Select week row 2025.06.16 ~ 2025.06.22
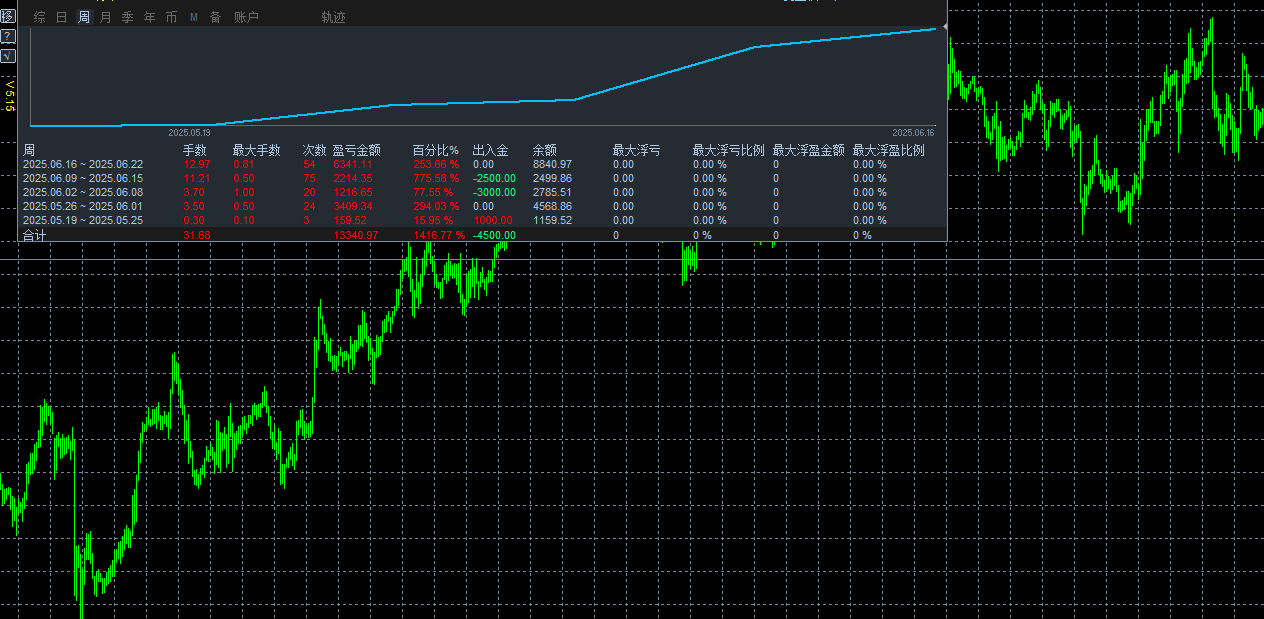This screenshot has height=619, width=1264. pos(482,164)
